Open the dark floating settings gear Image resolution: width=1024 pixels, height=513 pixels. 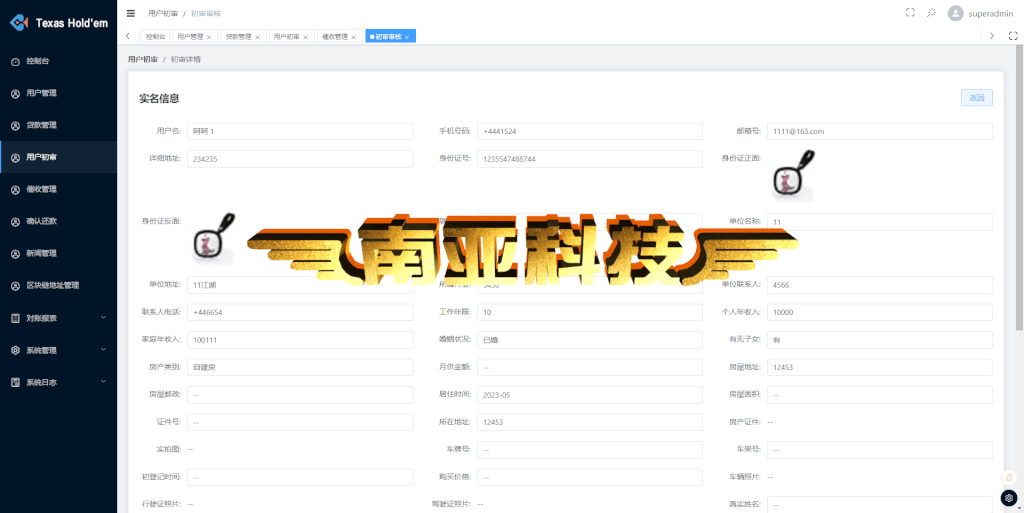(1009, 498)
